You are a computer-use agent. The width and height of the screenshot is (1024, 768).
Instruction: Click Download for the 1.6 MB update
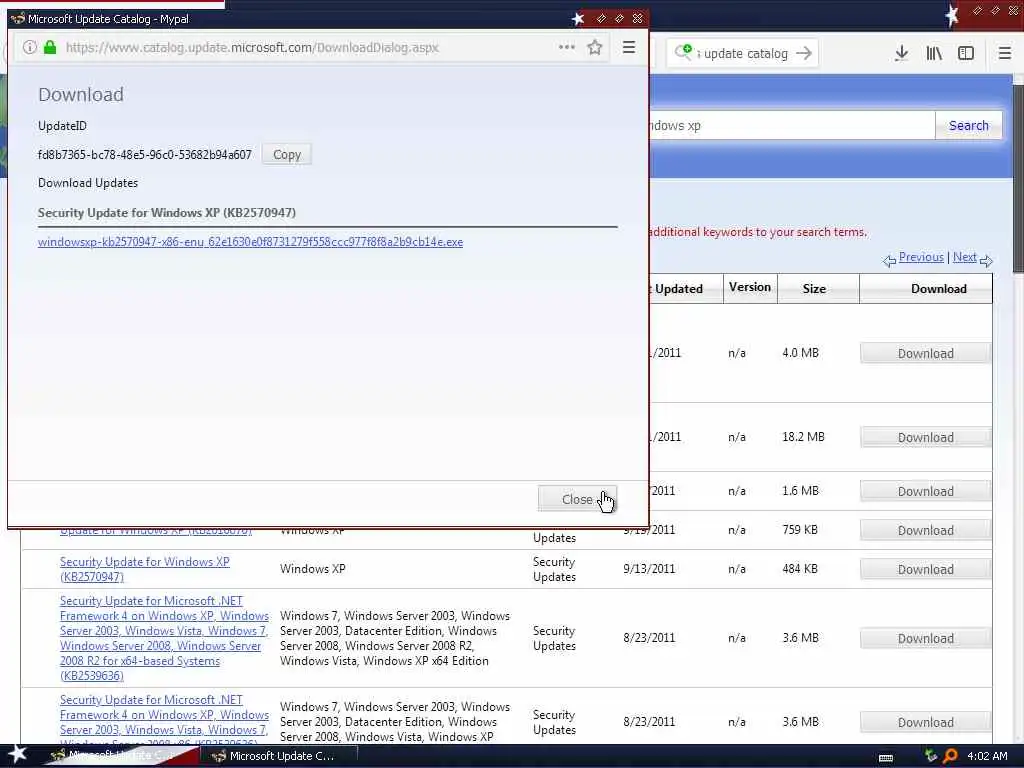pos(925,491)
